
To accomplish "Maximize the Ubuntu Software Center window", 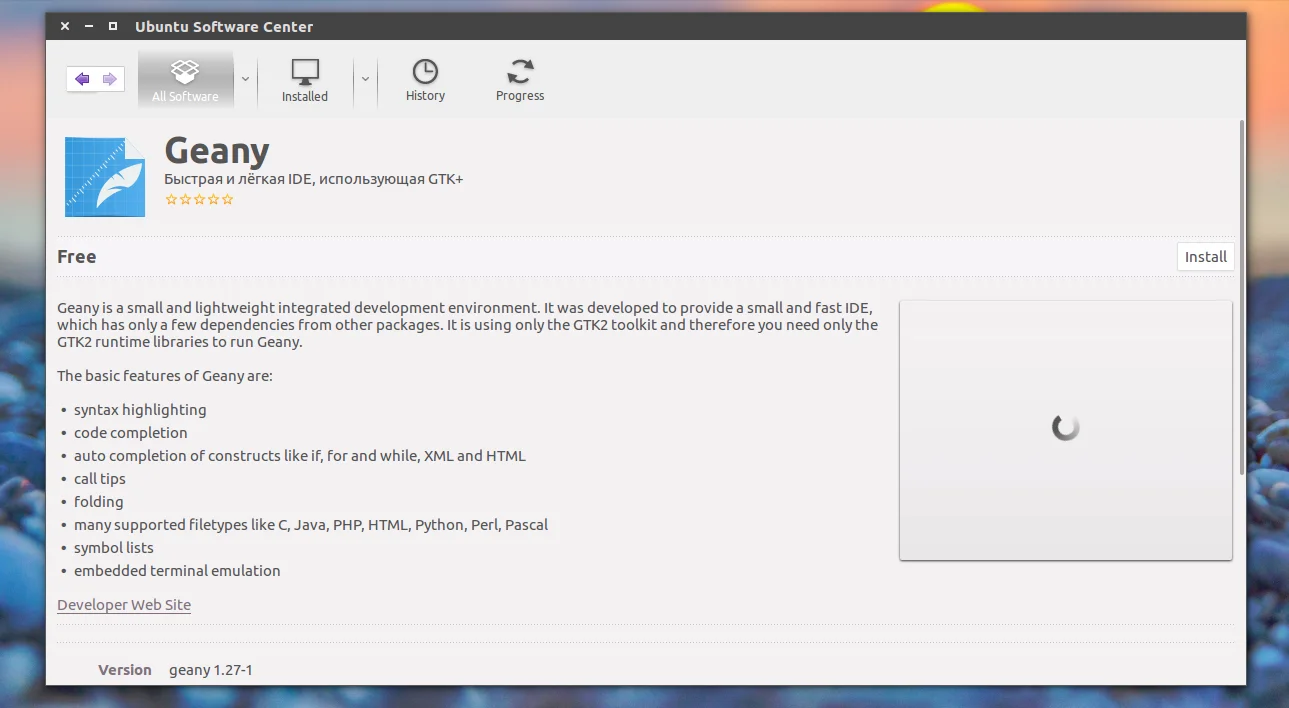I will tap(113, 27).
